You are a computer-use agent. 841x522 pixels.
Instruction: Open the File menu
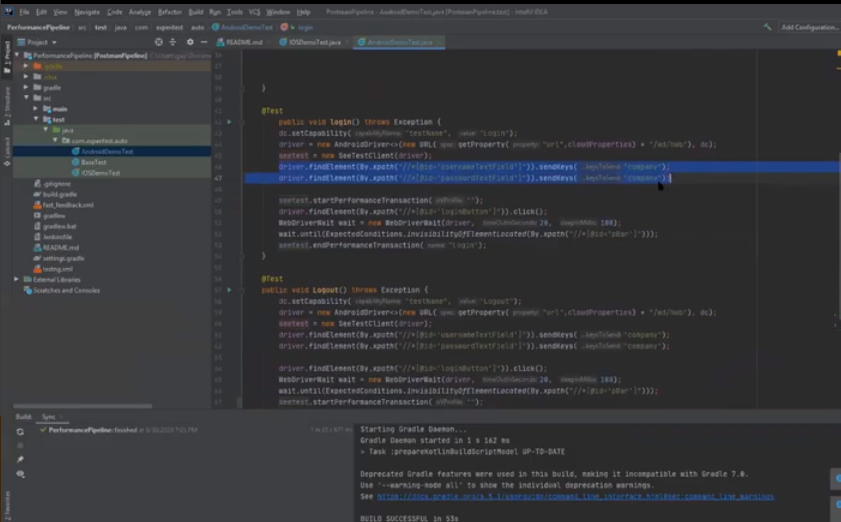pos(24,12)
